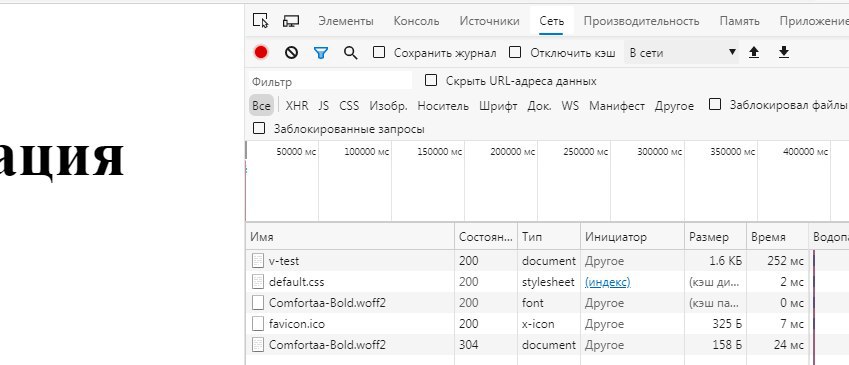Toggle the device toolbar icon
The image size is (849, 365).
coord(291,21)
